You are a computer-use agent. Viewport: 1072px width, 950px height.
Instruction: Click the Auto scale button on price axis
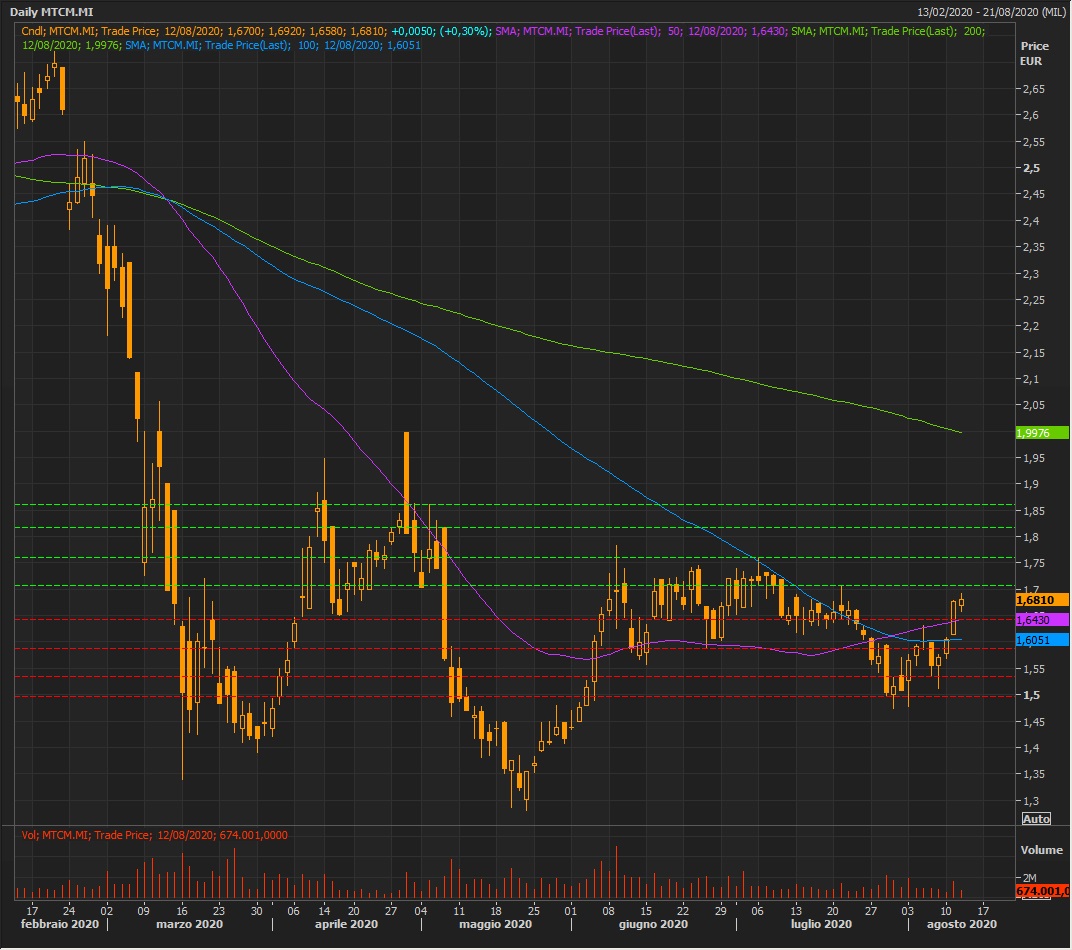tap(1036, 819)
